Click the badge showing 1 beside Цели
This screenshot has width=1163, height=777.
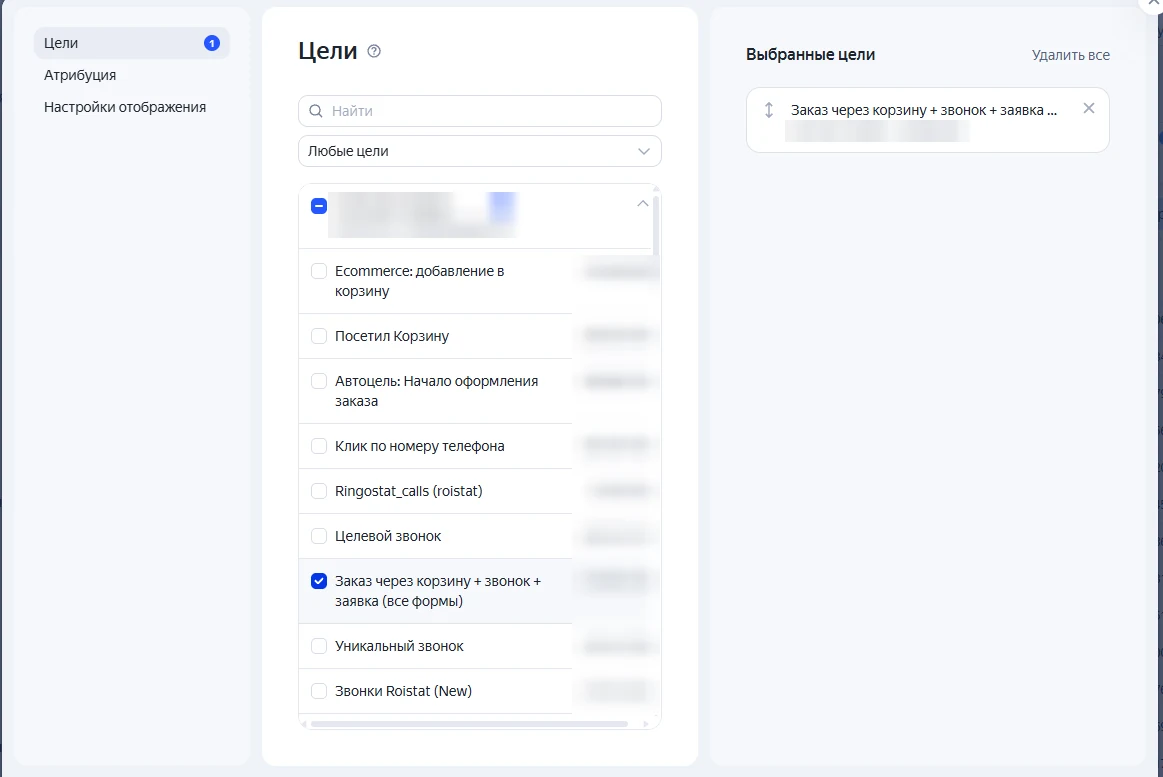(212, 43)
